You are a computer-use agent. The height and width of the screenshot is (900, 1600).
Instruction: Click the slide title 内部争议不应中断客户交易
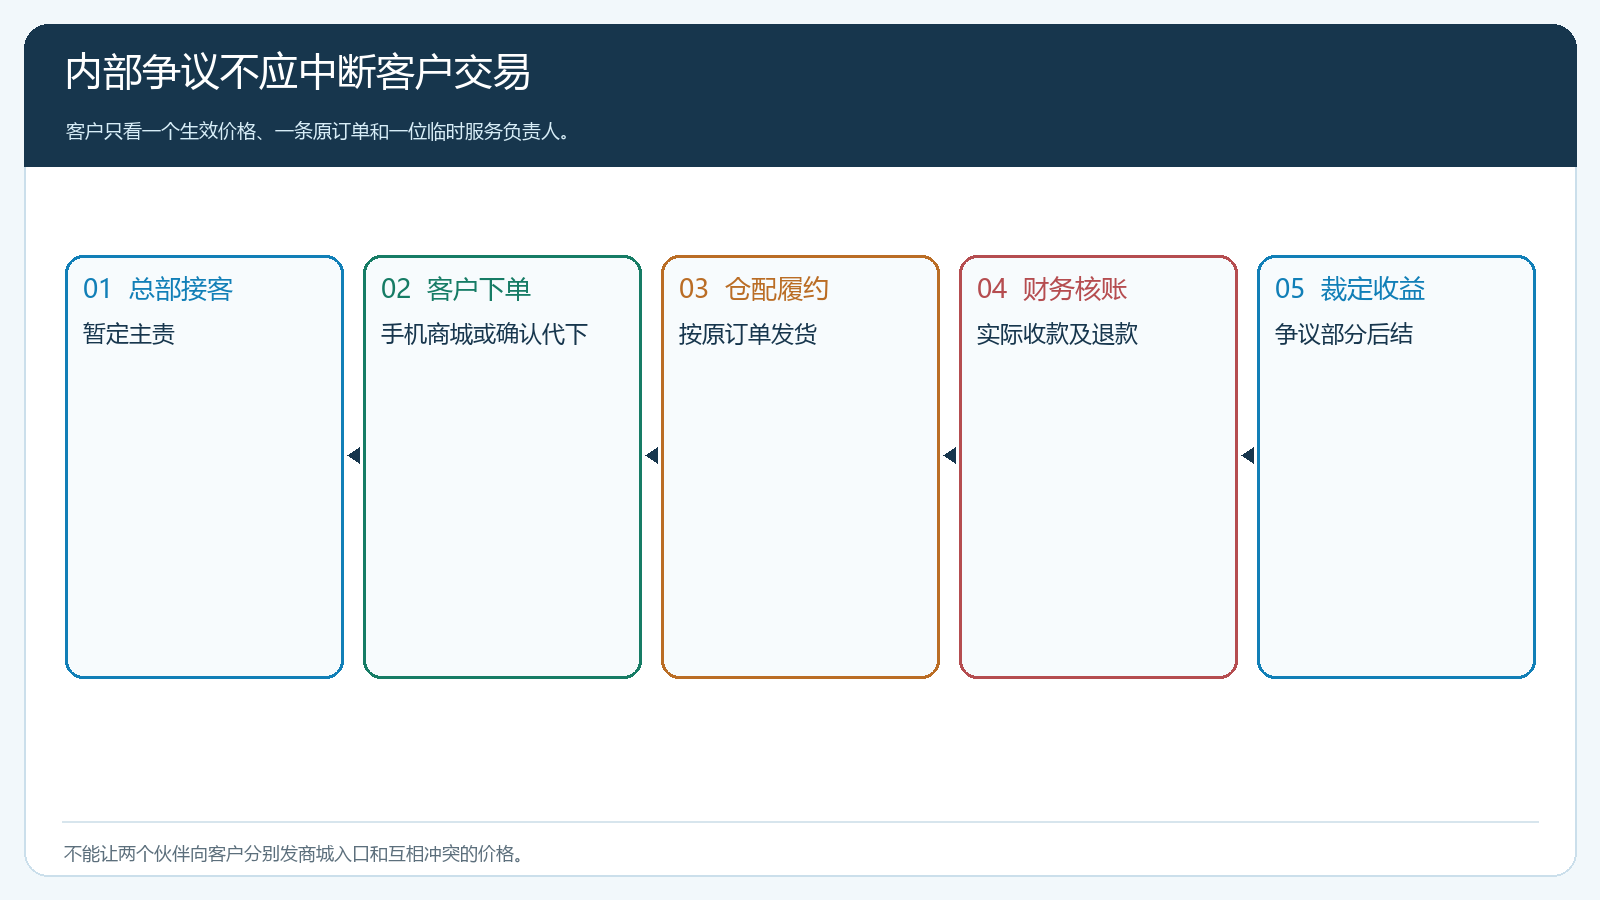coord(298,72)
